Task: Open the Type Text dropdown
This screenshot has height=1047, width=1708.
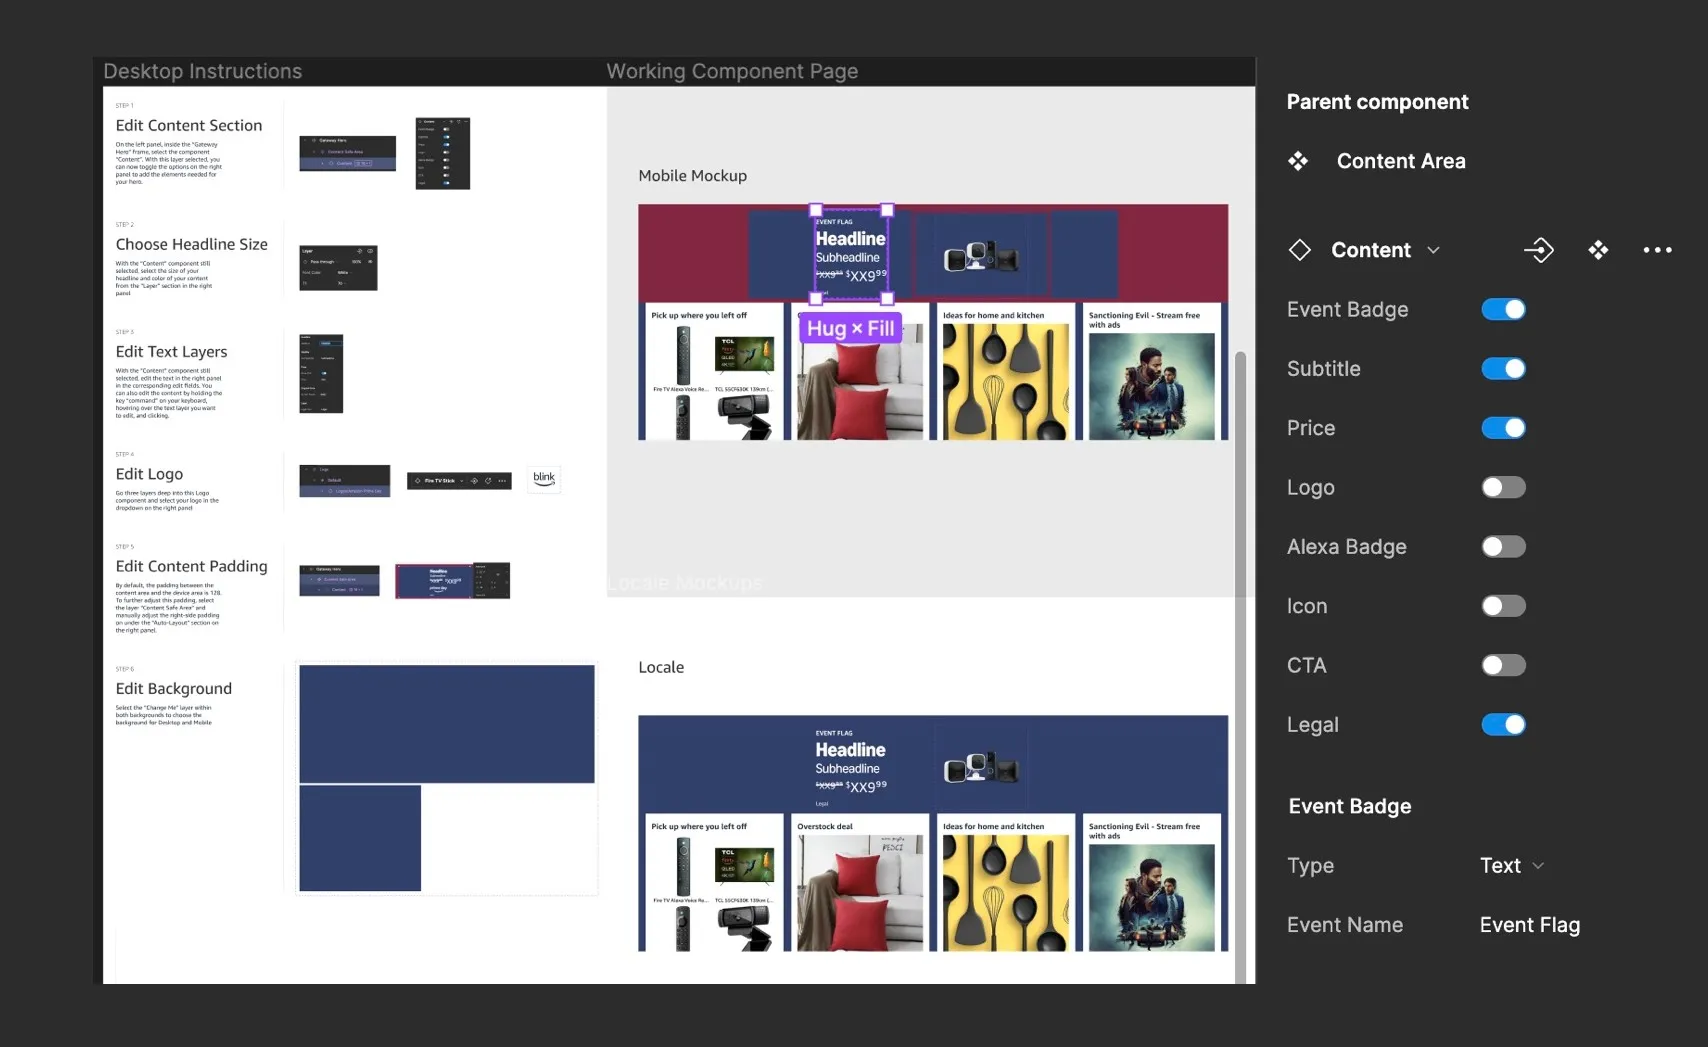Action: [x=1512, y=866]
